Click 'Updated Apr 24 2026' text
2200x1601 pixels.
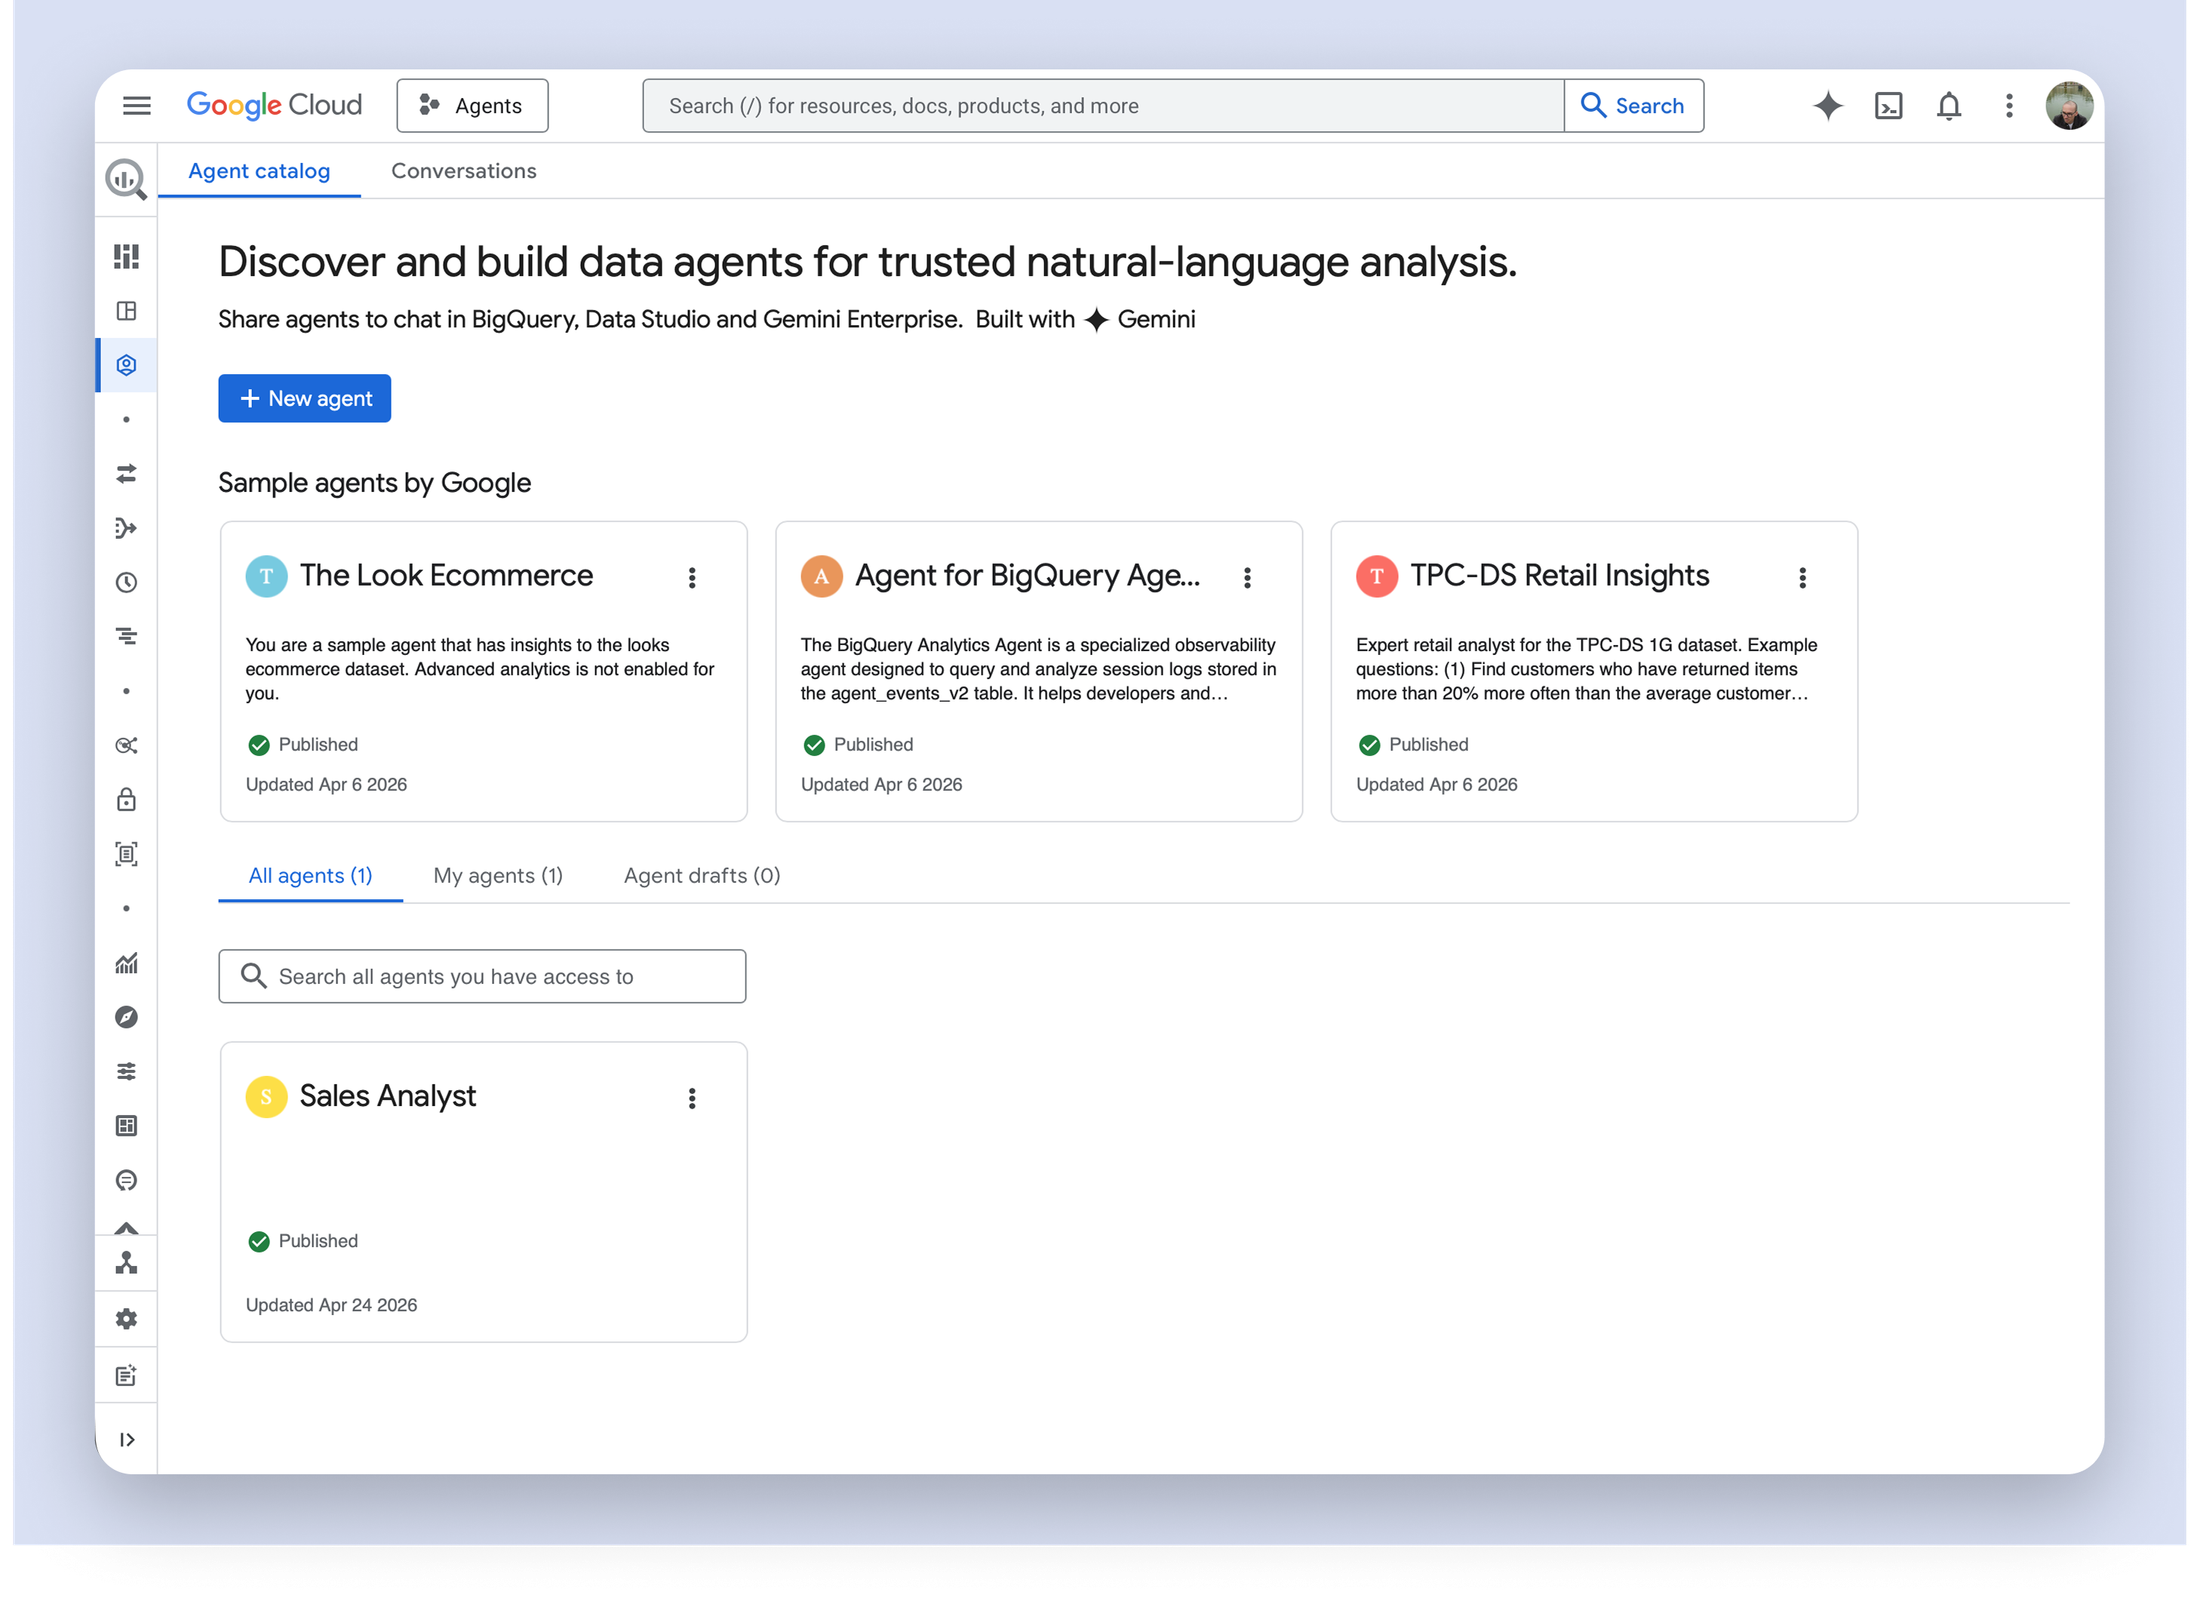click(331, 1305)
